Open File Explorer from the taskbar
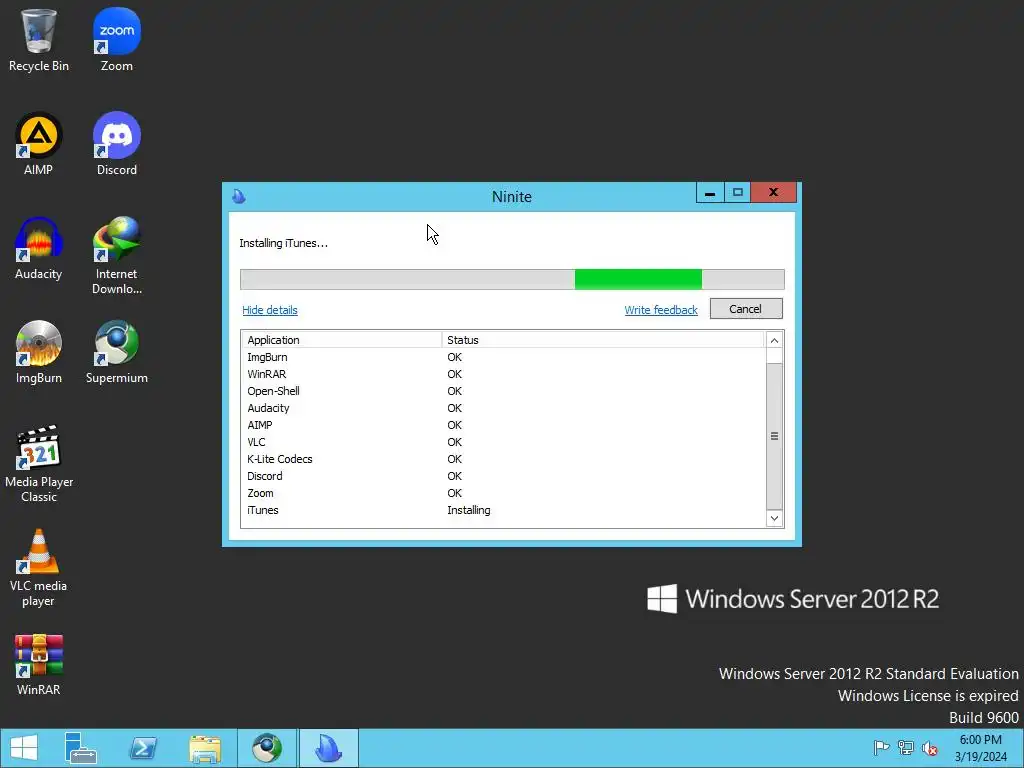Viewport: 1024px width, 768px height. click(x=205, y=748)
